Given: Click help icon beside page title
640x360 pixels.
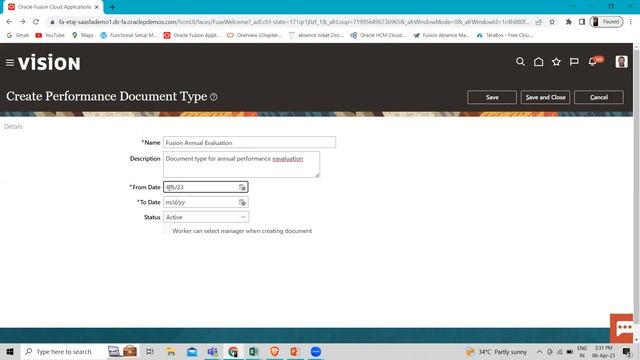Looking at the screenshot, I should point(214,97).
